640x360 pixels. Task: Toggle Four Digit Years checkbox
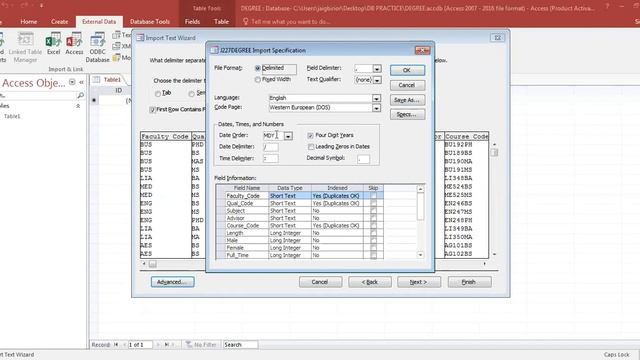(311, 136)
